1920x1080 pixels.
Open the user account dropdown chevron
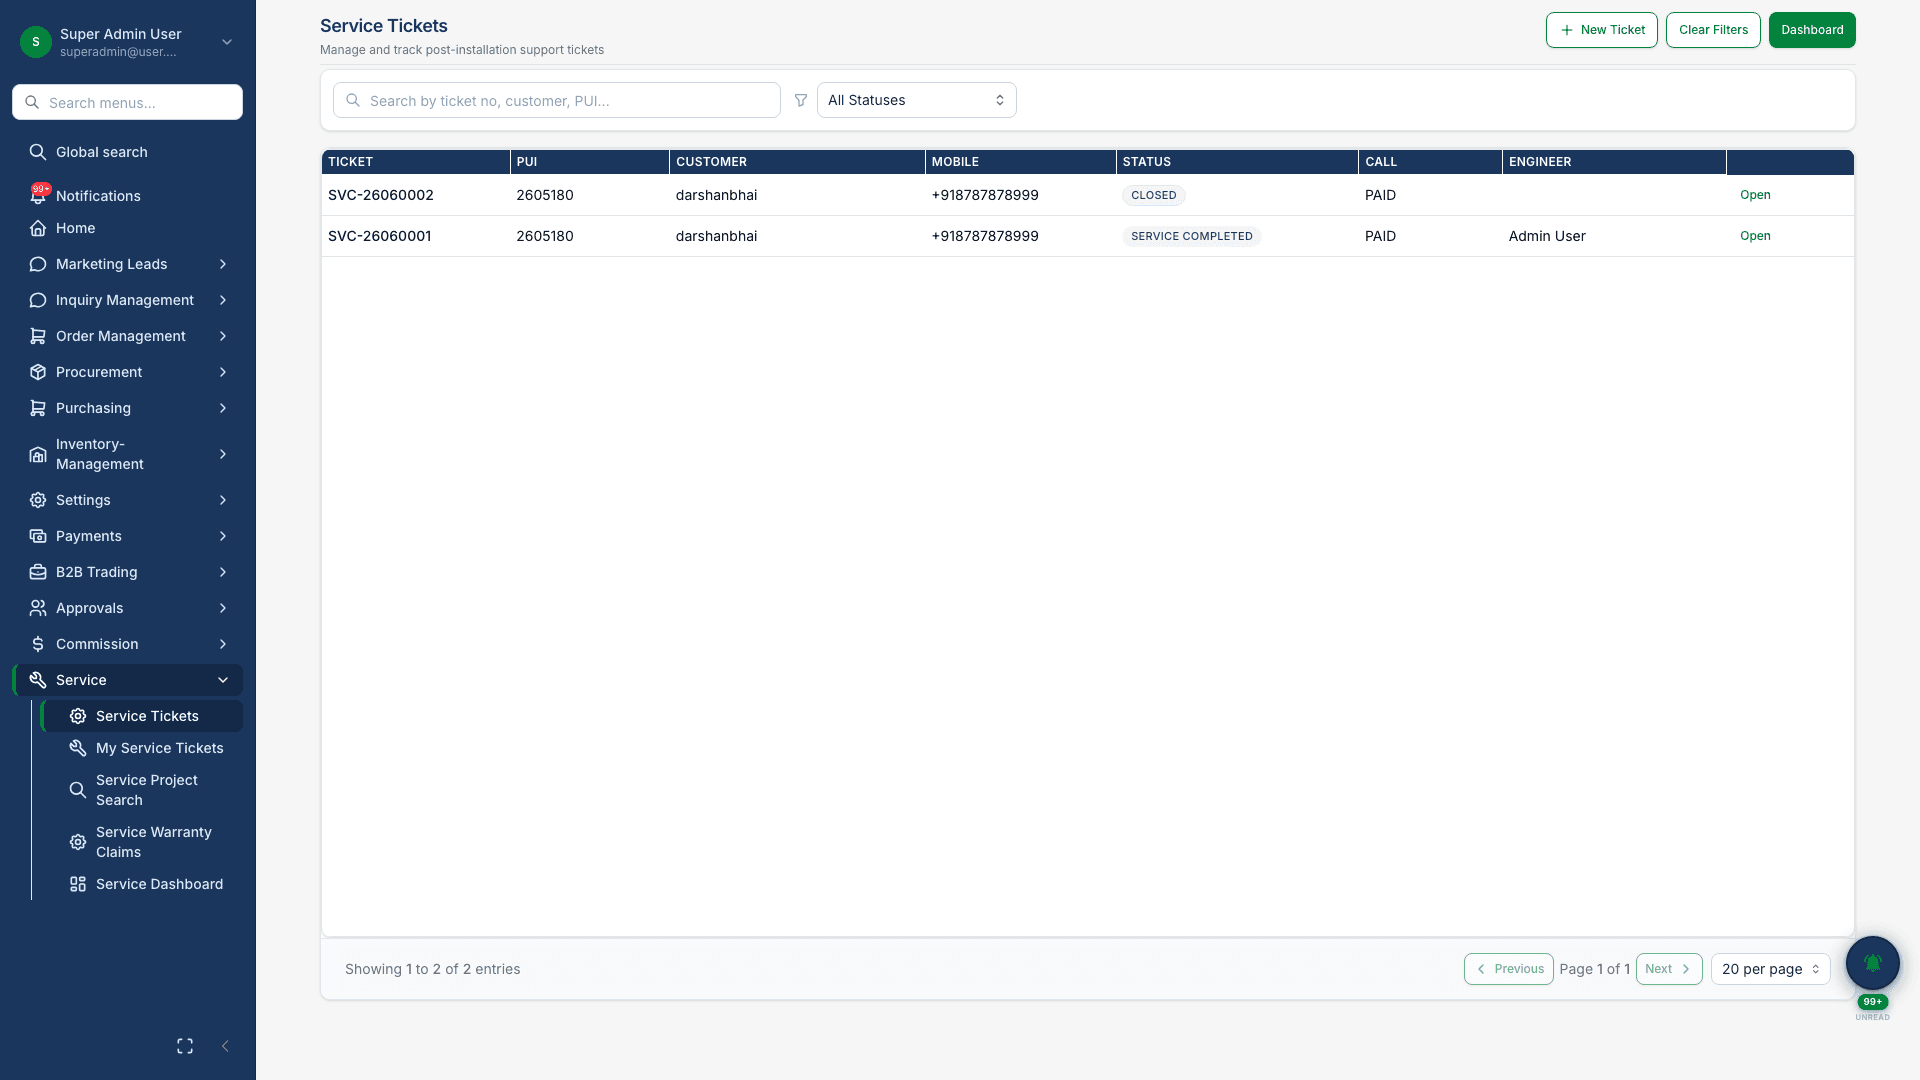point(227,42)
